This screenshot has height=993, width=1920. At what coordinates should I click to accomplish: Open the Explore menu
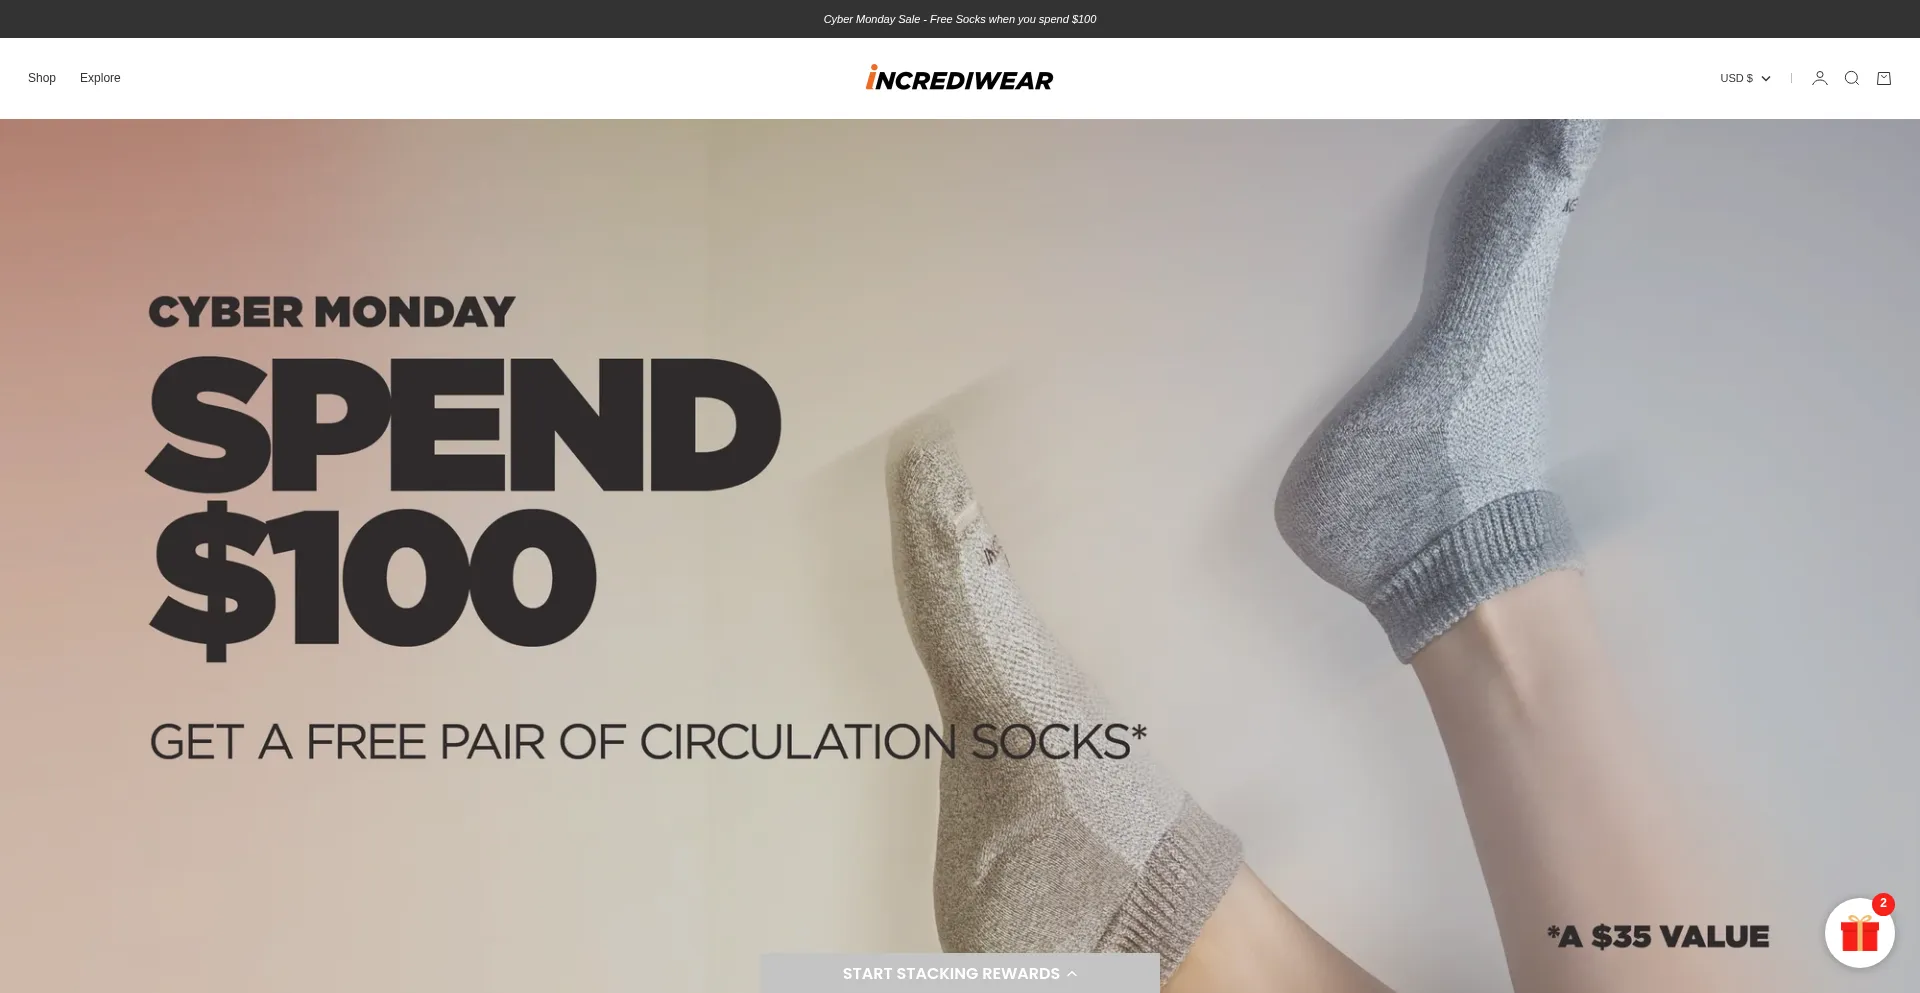point(100,78)
